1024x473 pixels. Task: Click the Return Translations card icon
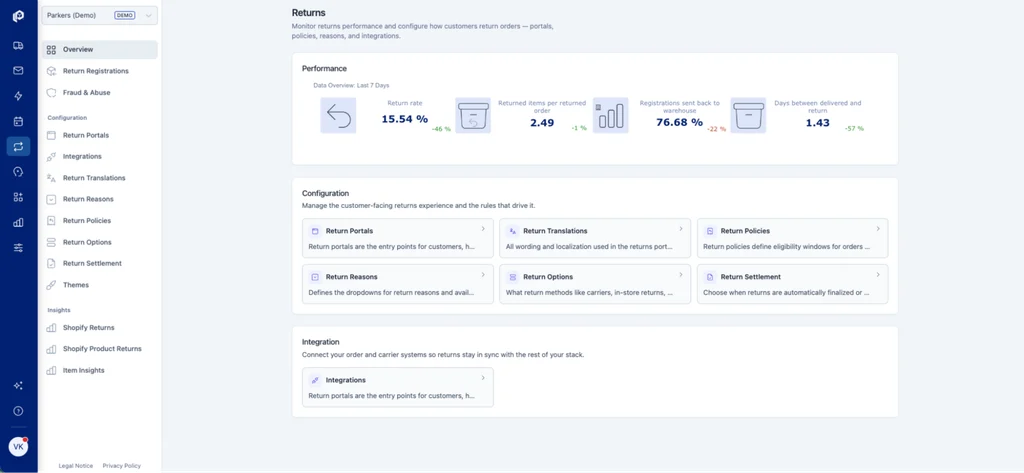[513, 231]
